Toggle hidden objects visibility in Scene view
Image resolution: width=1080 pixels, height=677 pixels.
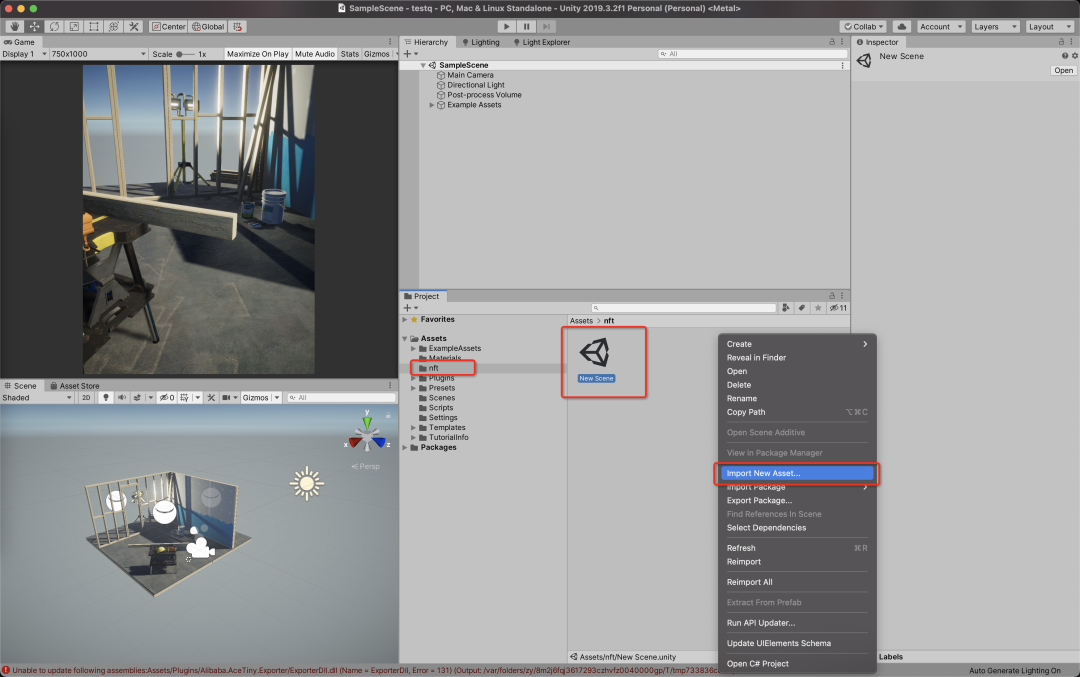167,397
